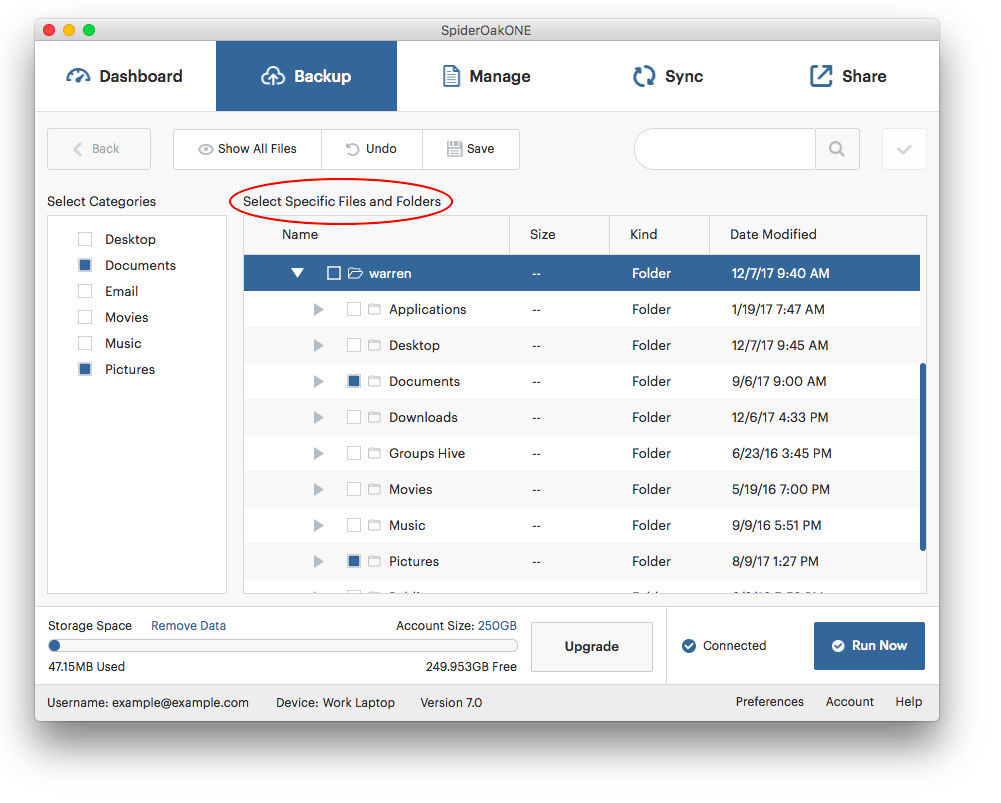Image resolution: width=1001 pixels, height=803 pixels.
Task: Click the storage space usage bar
Action: 283,646
